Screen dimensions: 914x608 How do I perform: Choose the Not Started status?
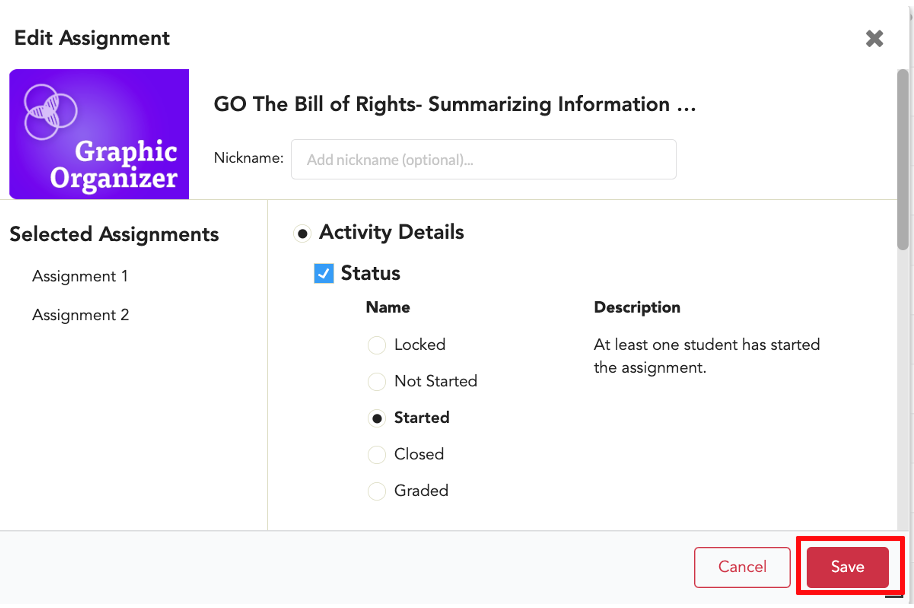377,382
